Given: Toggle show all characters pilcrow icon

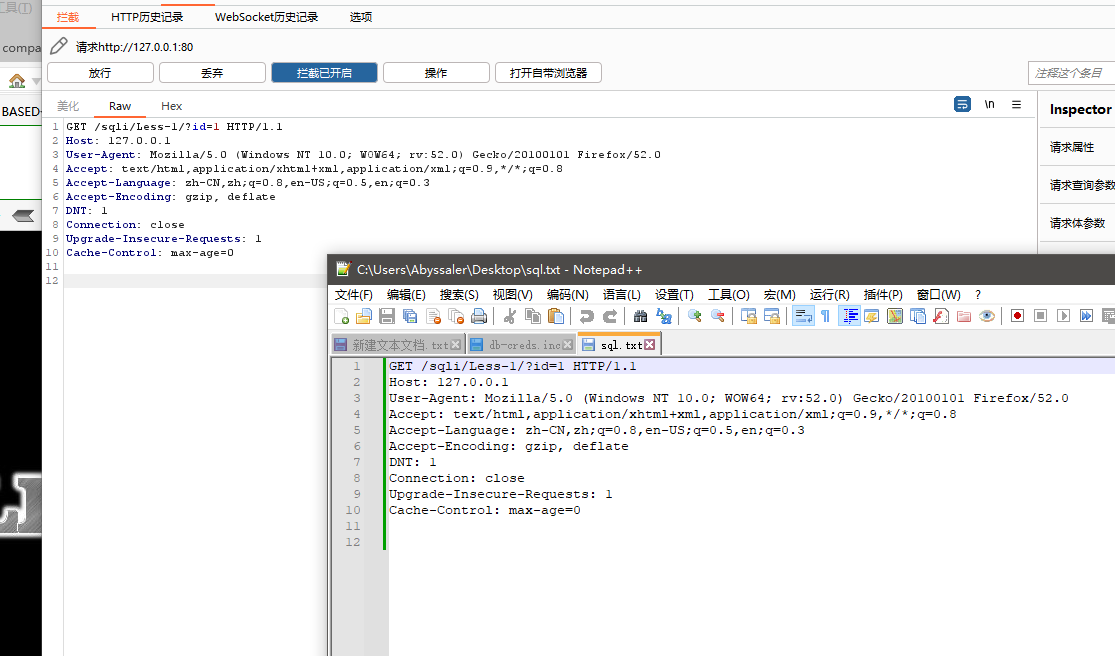Looking at the screenshot, I should tap(825, 316).
